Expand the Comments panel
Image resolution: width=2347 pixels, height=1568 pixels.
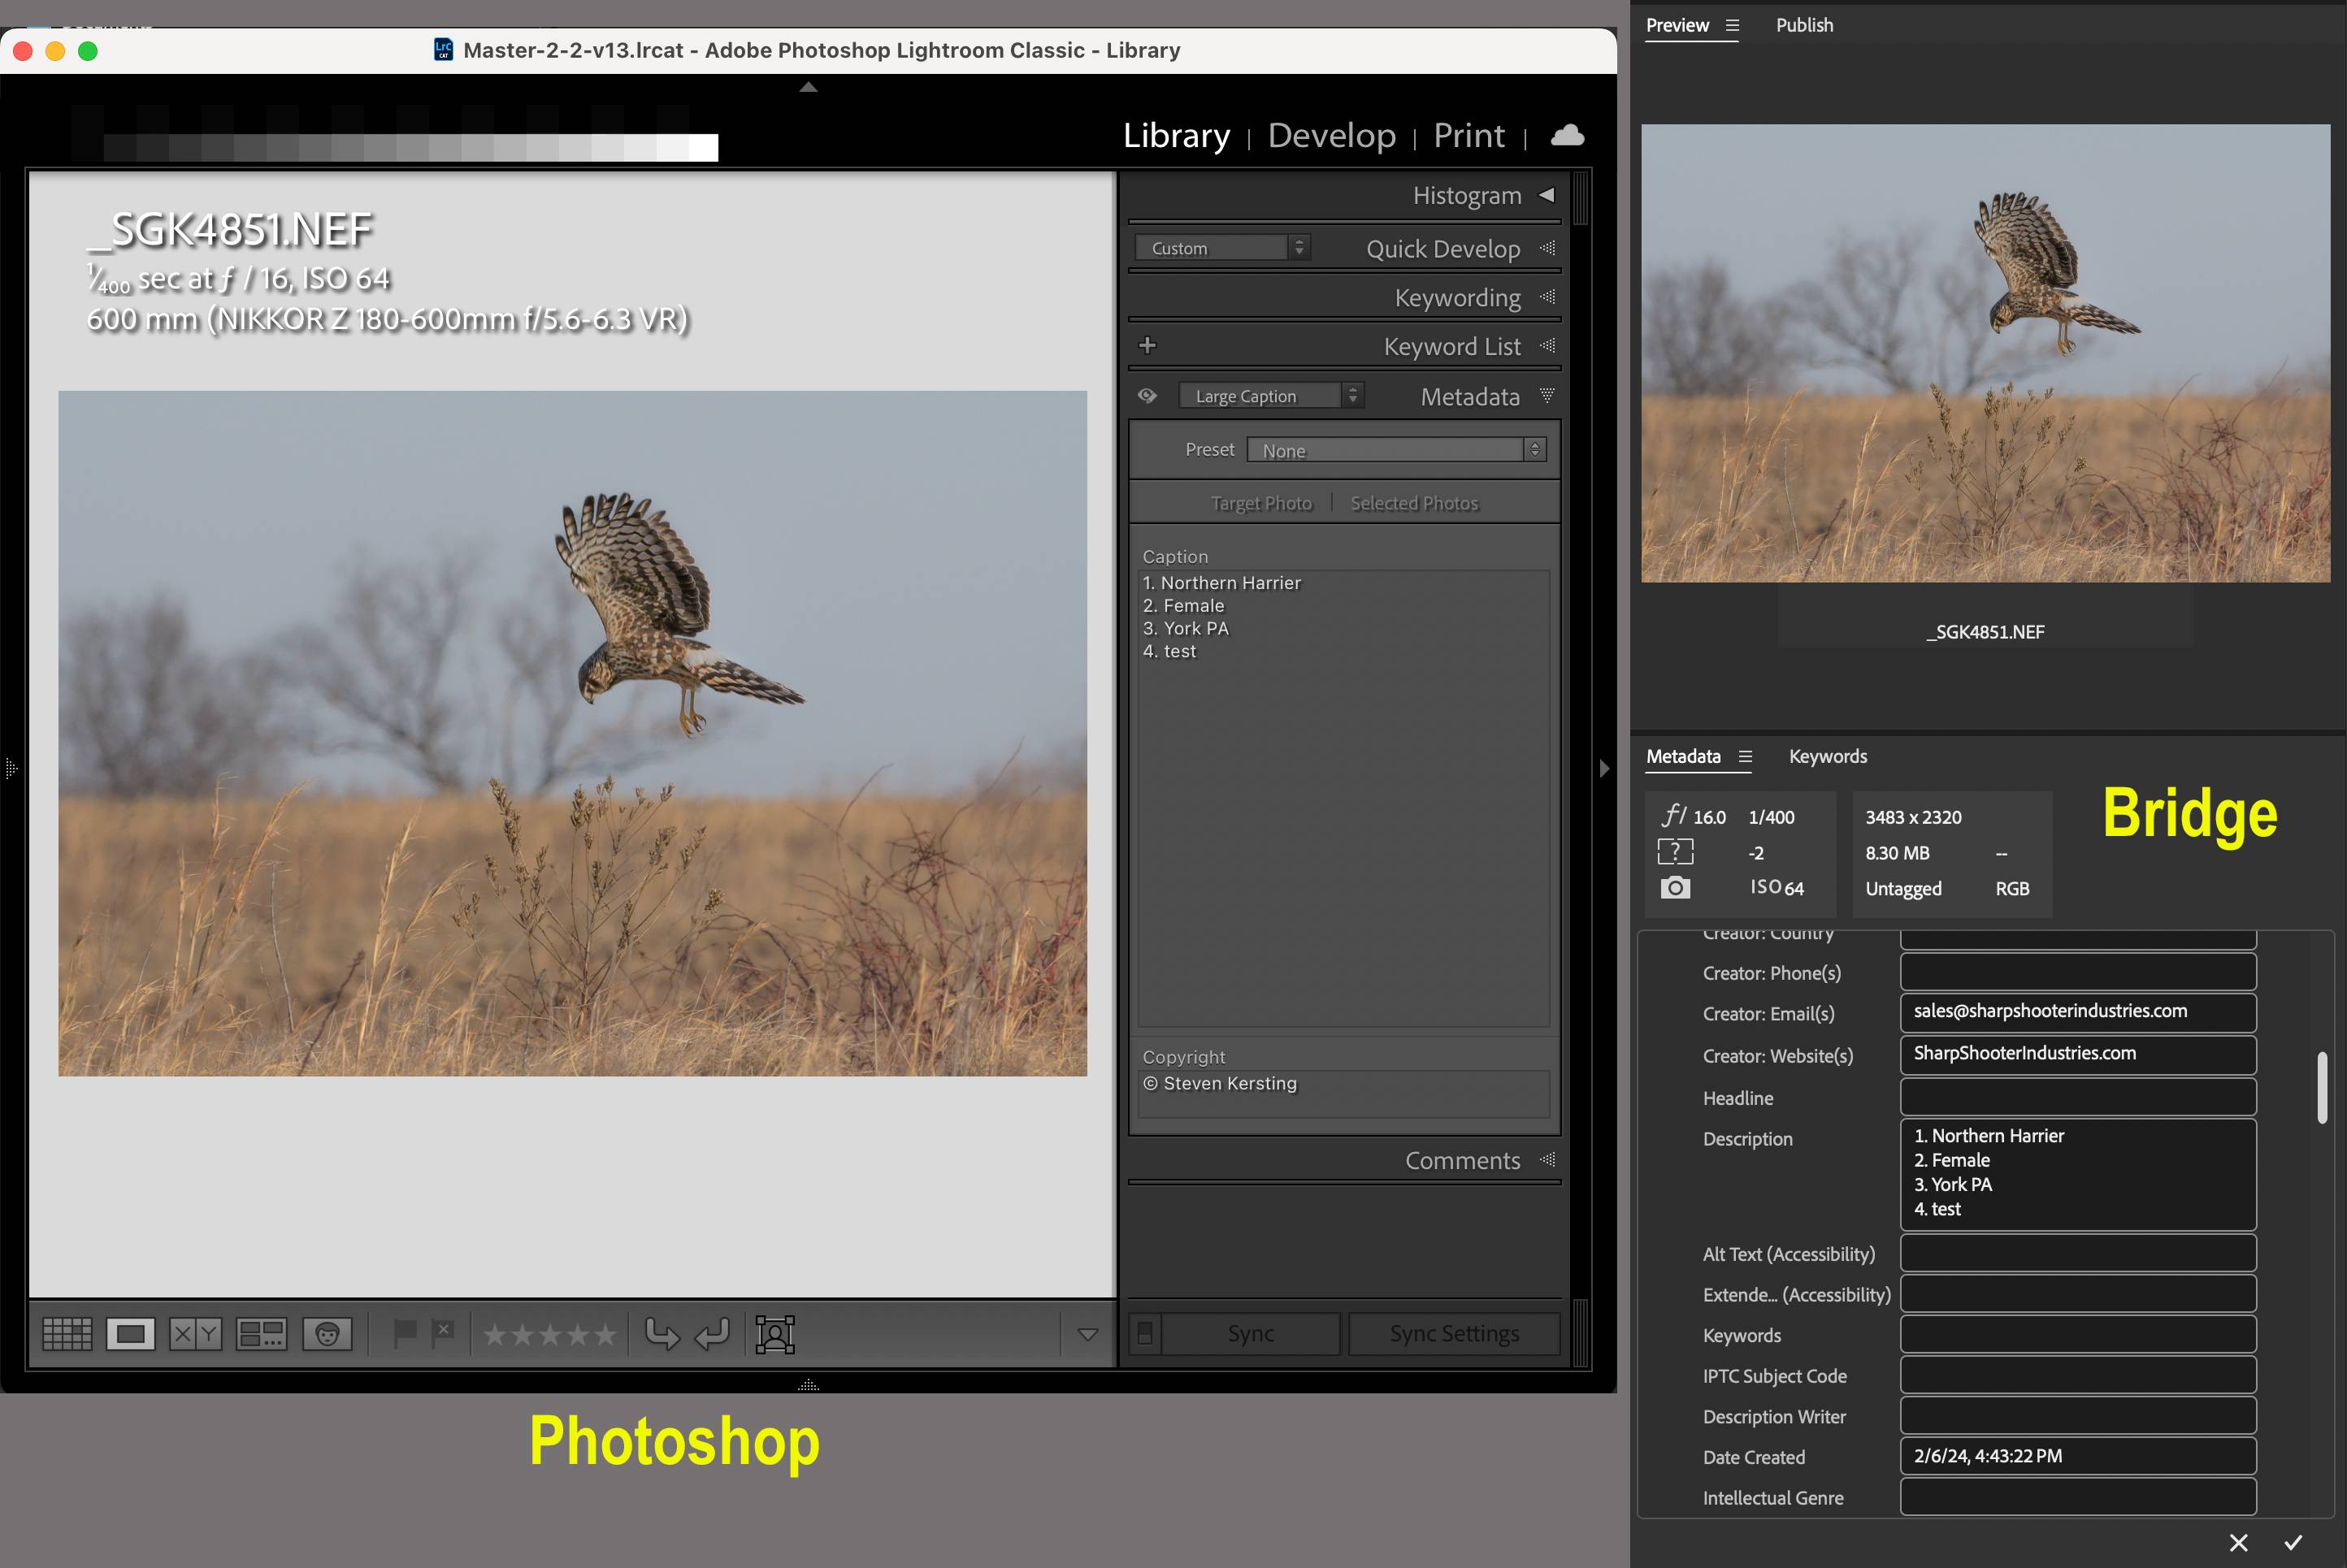(x=1548, y=1160)
